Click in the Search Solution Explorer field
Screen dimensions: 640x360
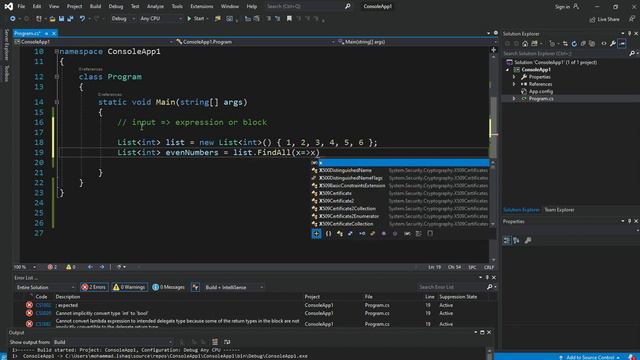565,53
